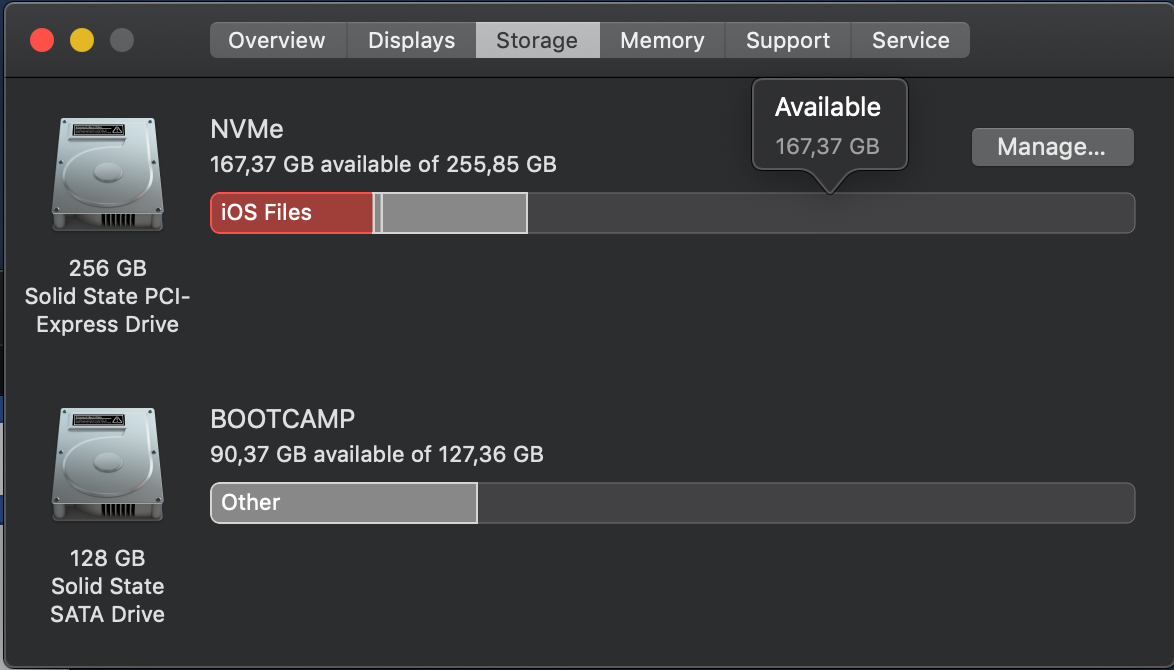Go to the Memory tab
This screenshot has height=670, width=1174.
pyautogui.click(x=662, y=40)
